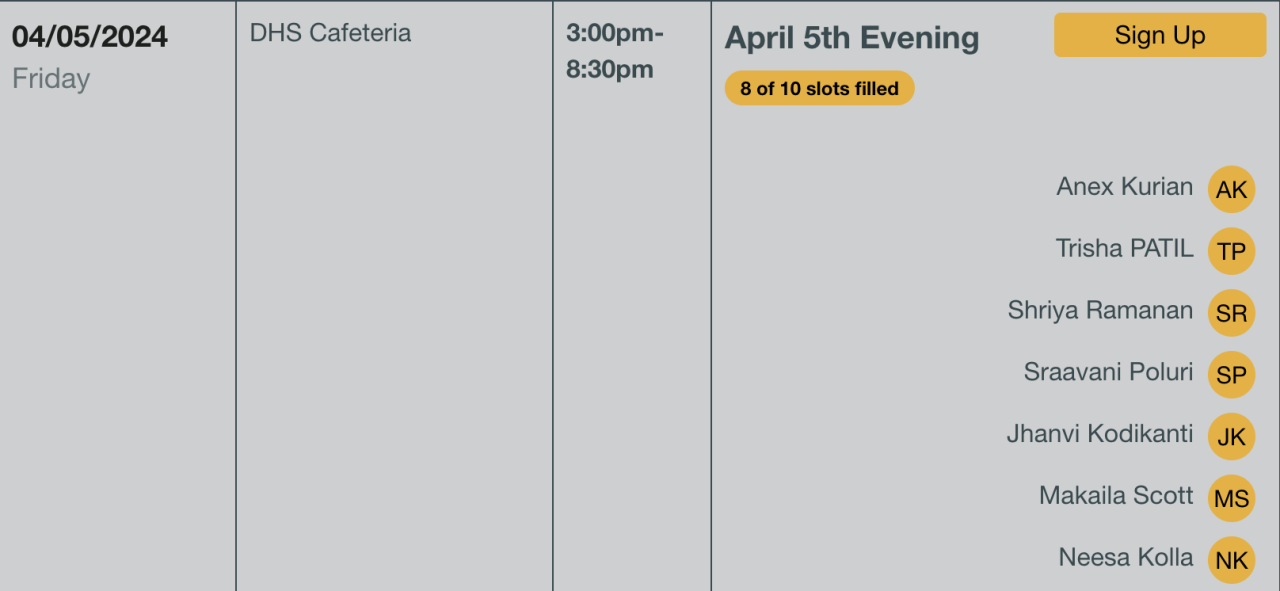Select the name Shriya Ramanan

(x=1100, y=311)
